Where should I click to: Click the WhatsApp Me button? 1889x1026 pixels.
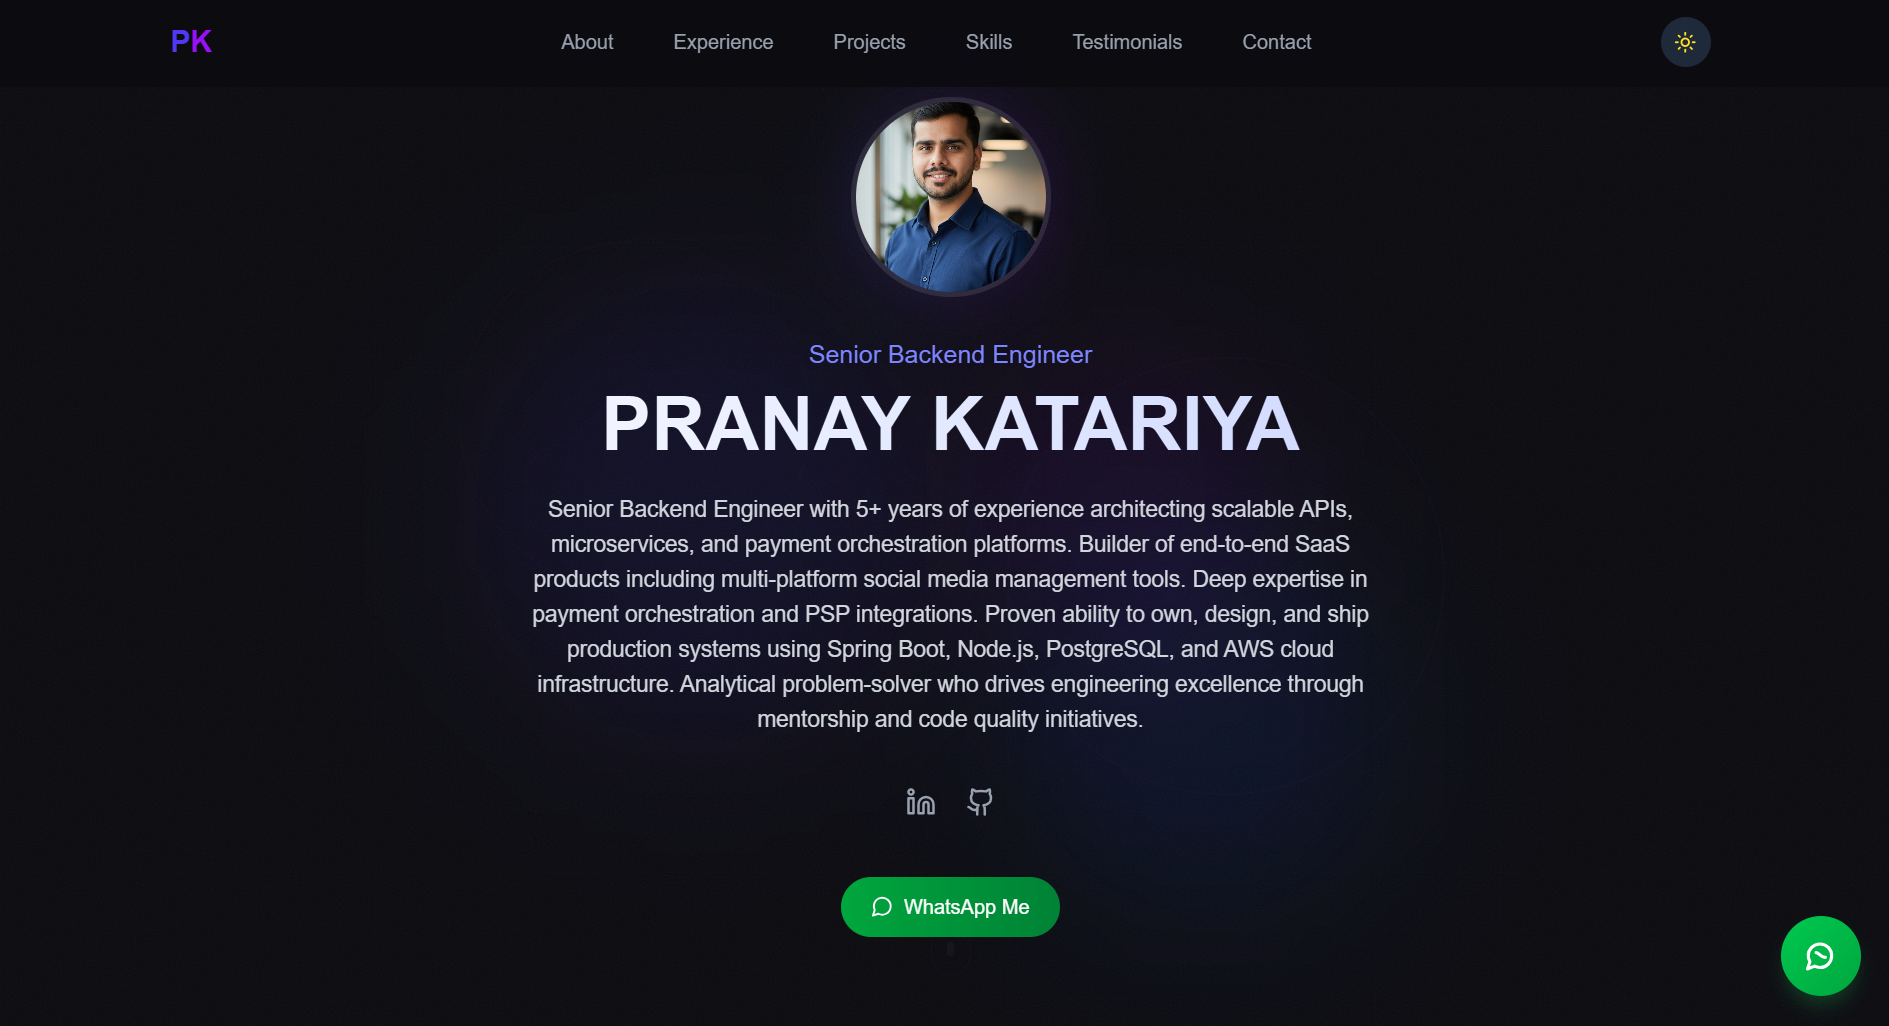click(x=950, y=907)
